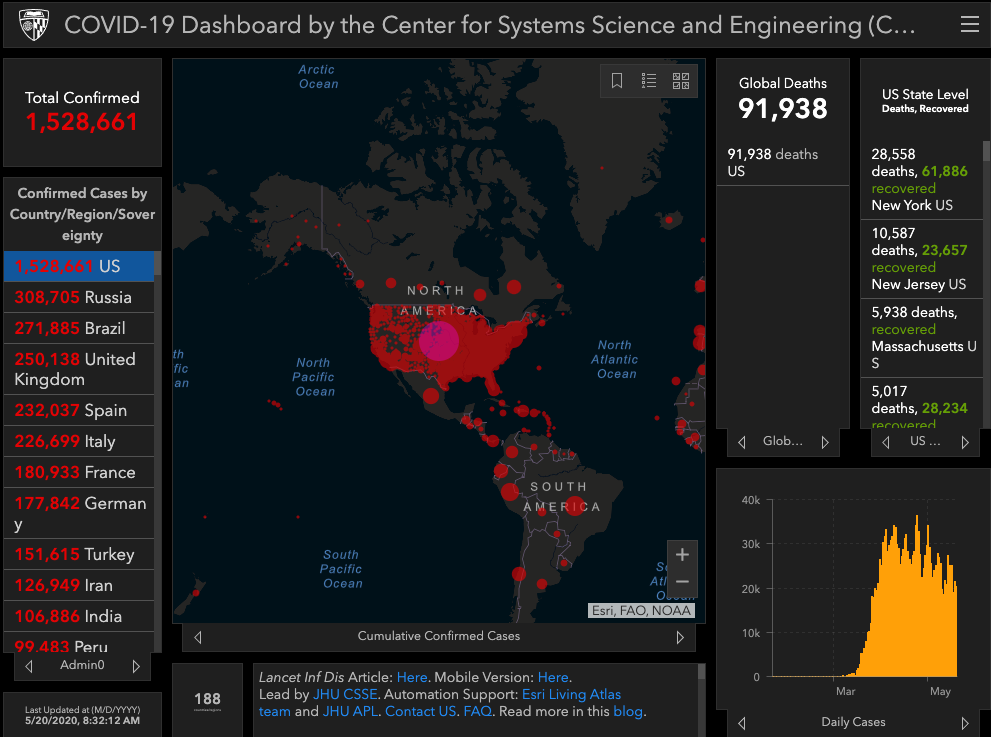The image size is (991, 737).
Task: Click the FAQ link
Action: 477,712
